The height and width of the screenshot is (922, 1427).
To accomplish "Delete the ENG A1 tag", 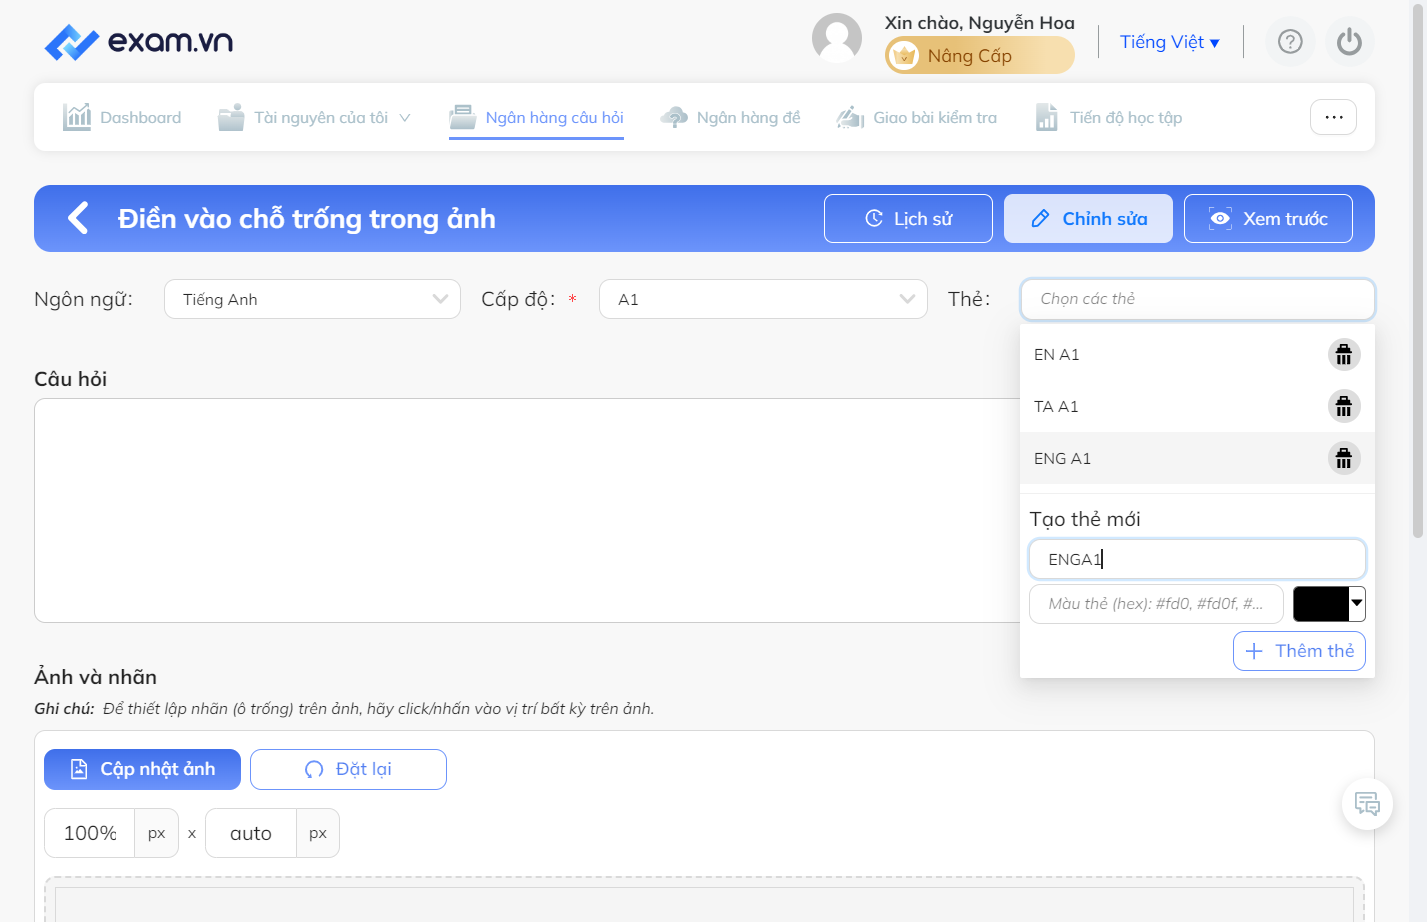I will click(1344, 458).
